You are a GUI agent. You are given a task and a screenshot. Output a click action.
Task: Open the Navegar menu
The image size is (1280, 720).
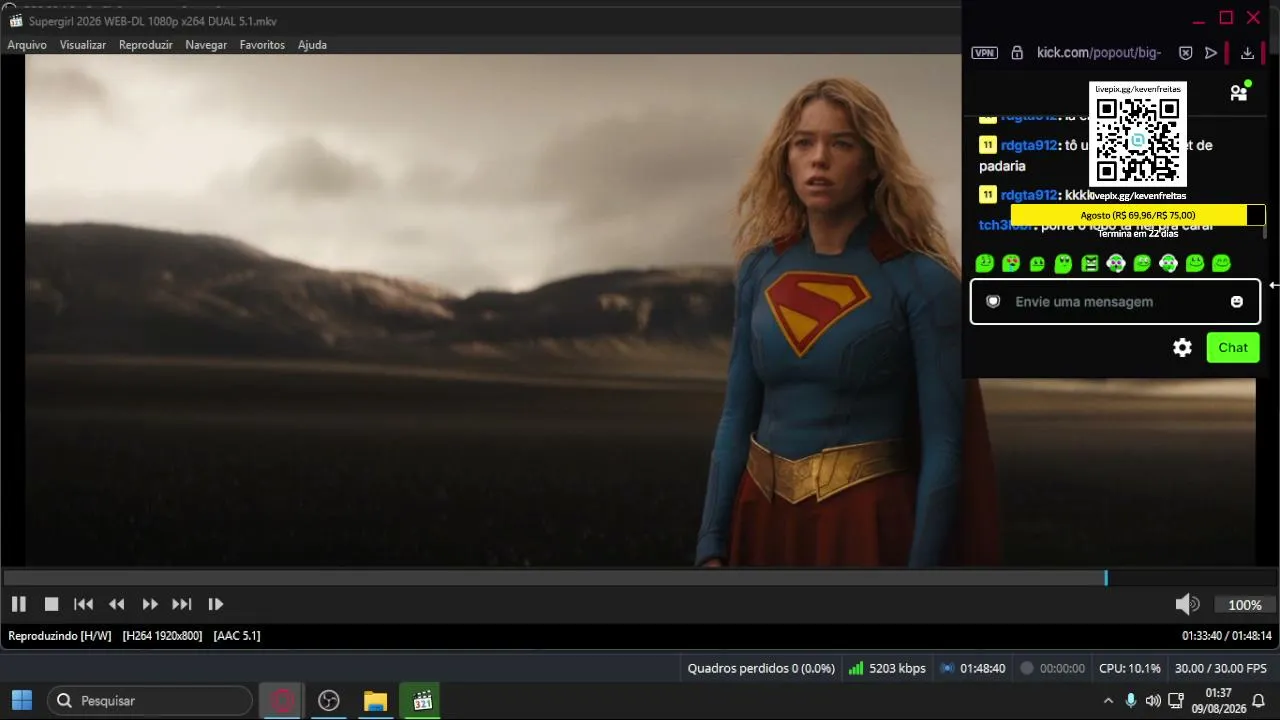tap(206, 45)
